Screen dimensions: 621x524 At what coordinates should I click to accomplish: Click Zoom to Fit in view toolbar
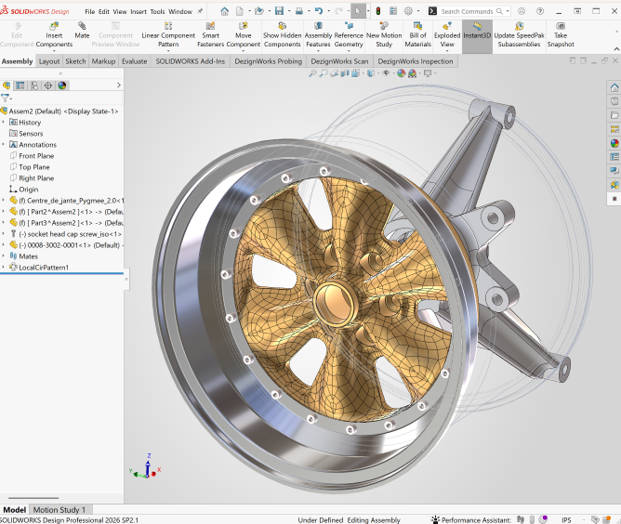(x=313, y=73)
